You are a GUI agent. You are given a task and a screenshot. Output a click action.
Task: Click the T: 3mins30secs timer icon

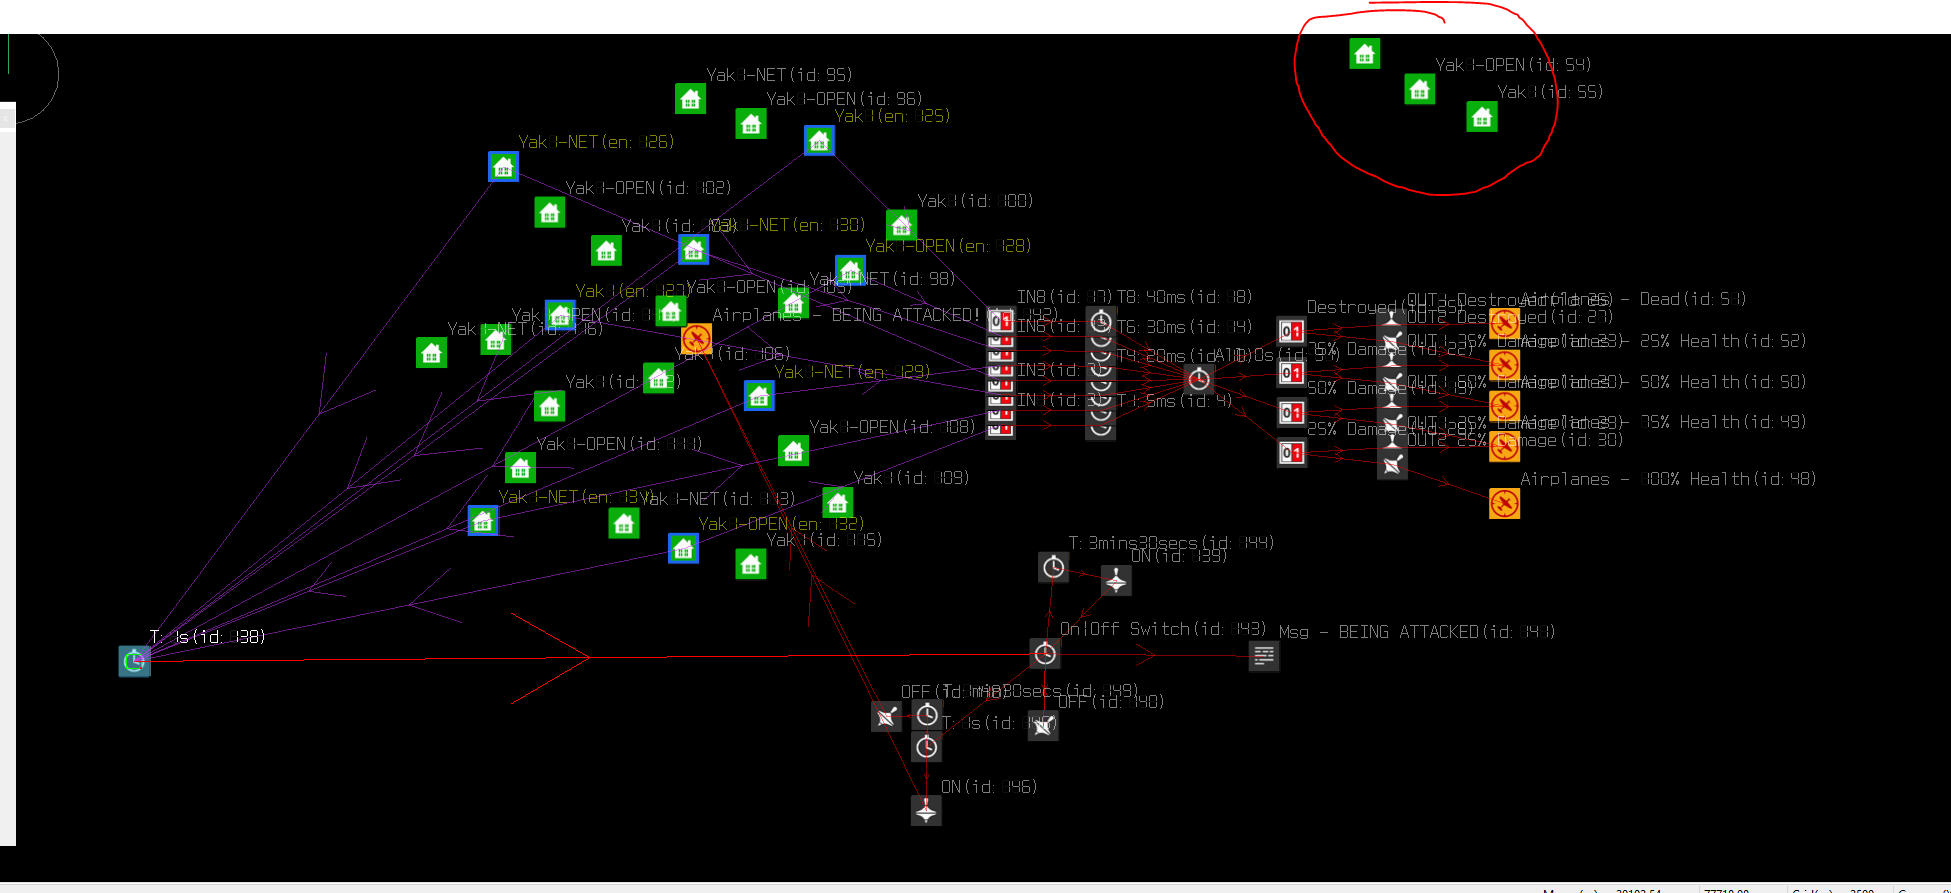(1053, 568)
